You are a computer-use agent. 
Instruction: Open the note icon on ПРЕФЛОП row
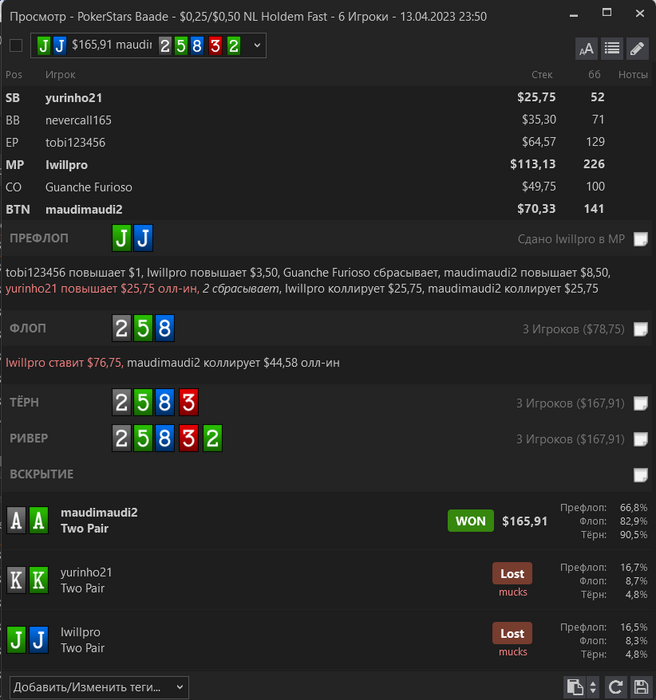click(x=640, y=239)
